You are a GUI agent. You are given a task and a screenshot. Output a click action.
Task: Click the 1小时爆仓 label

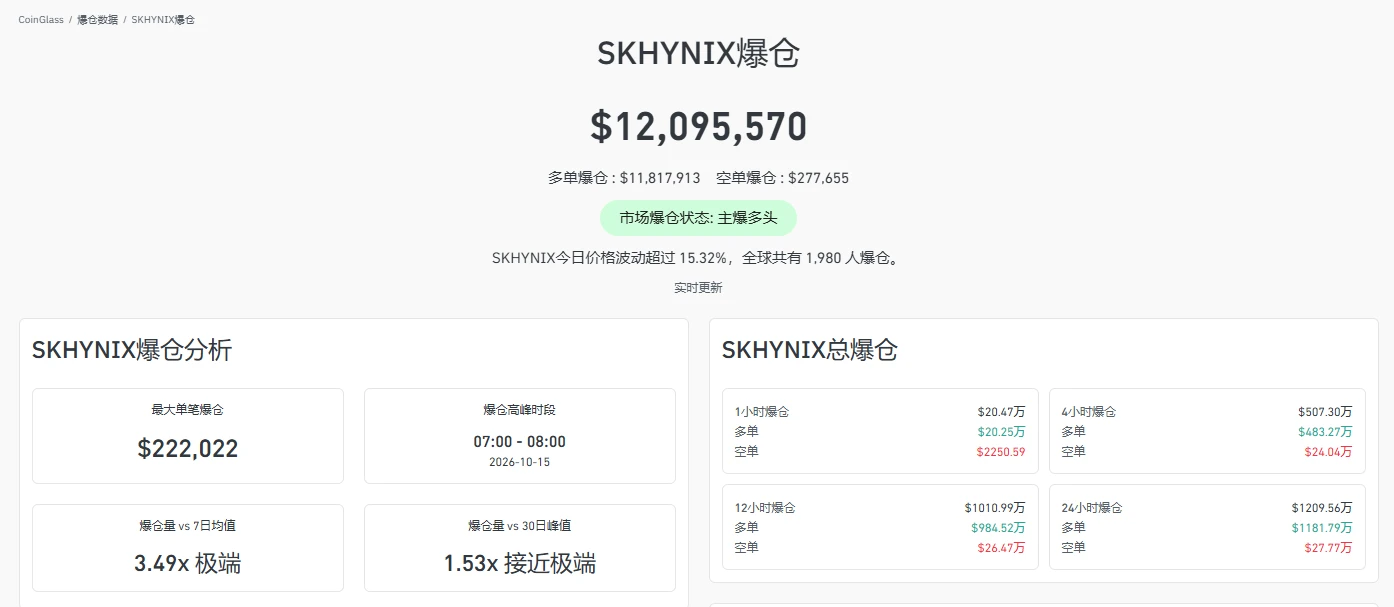(762, 412)
